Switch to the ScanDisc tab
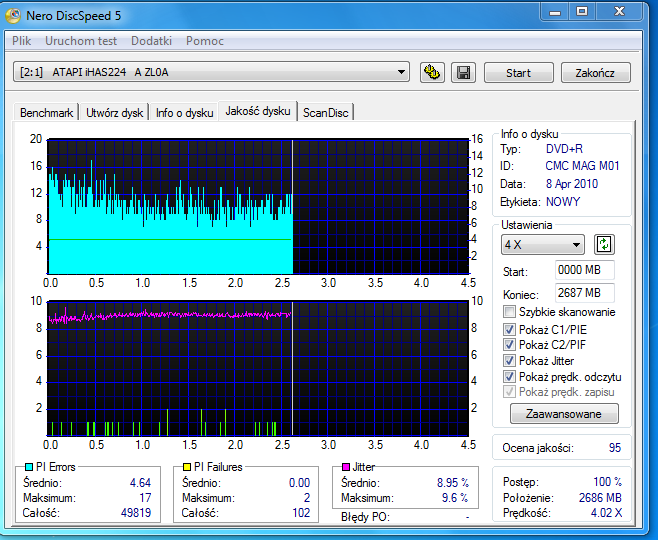This screenshot has height=540, width=658. 326,112
